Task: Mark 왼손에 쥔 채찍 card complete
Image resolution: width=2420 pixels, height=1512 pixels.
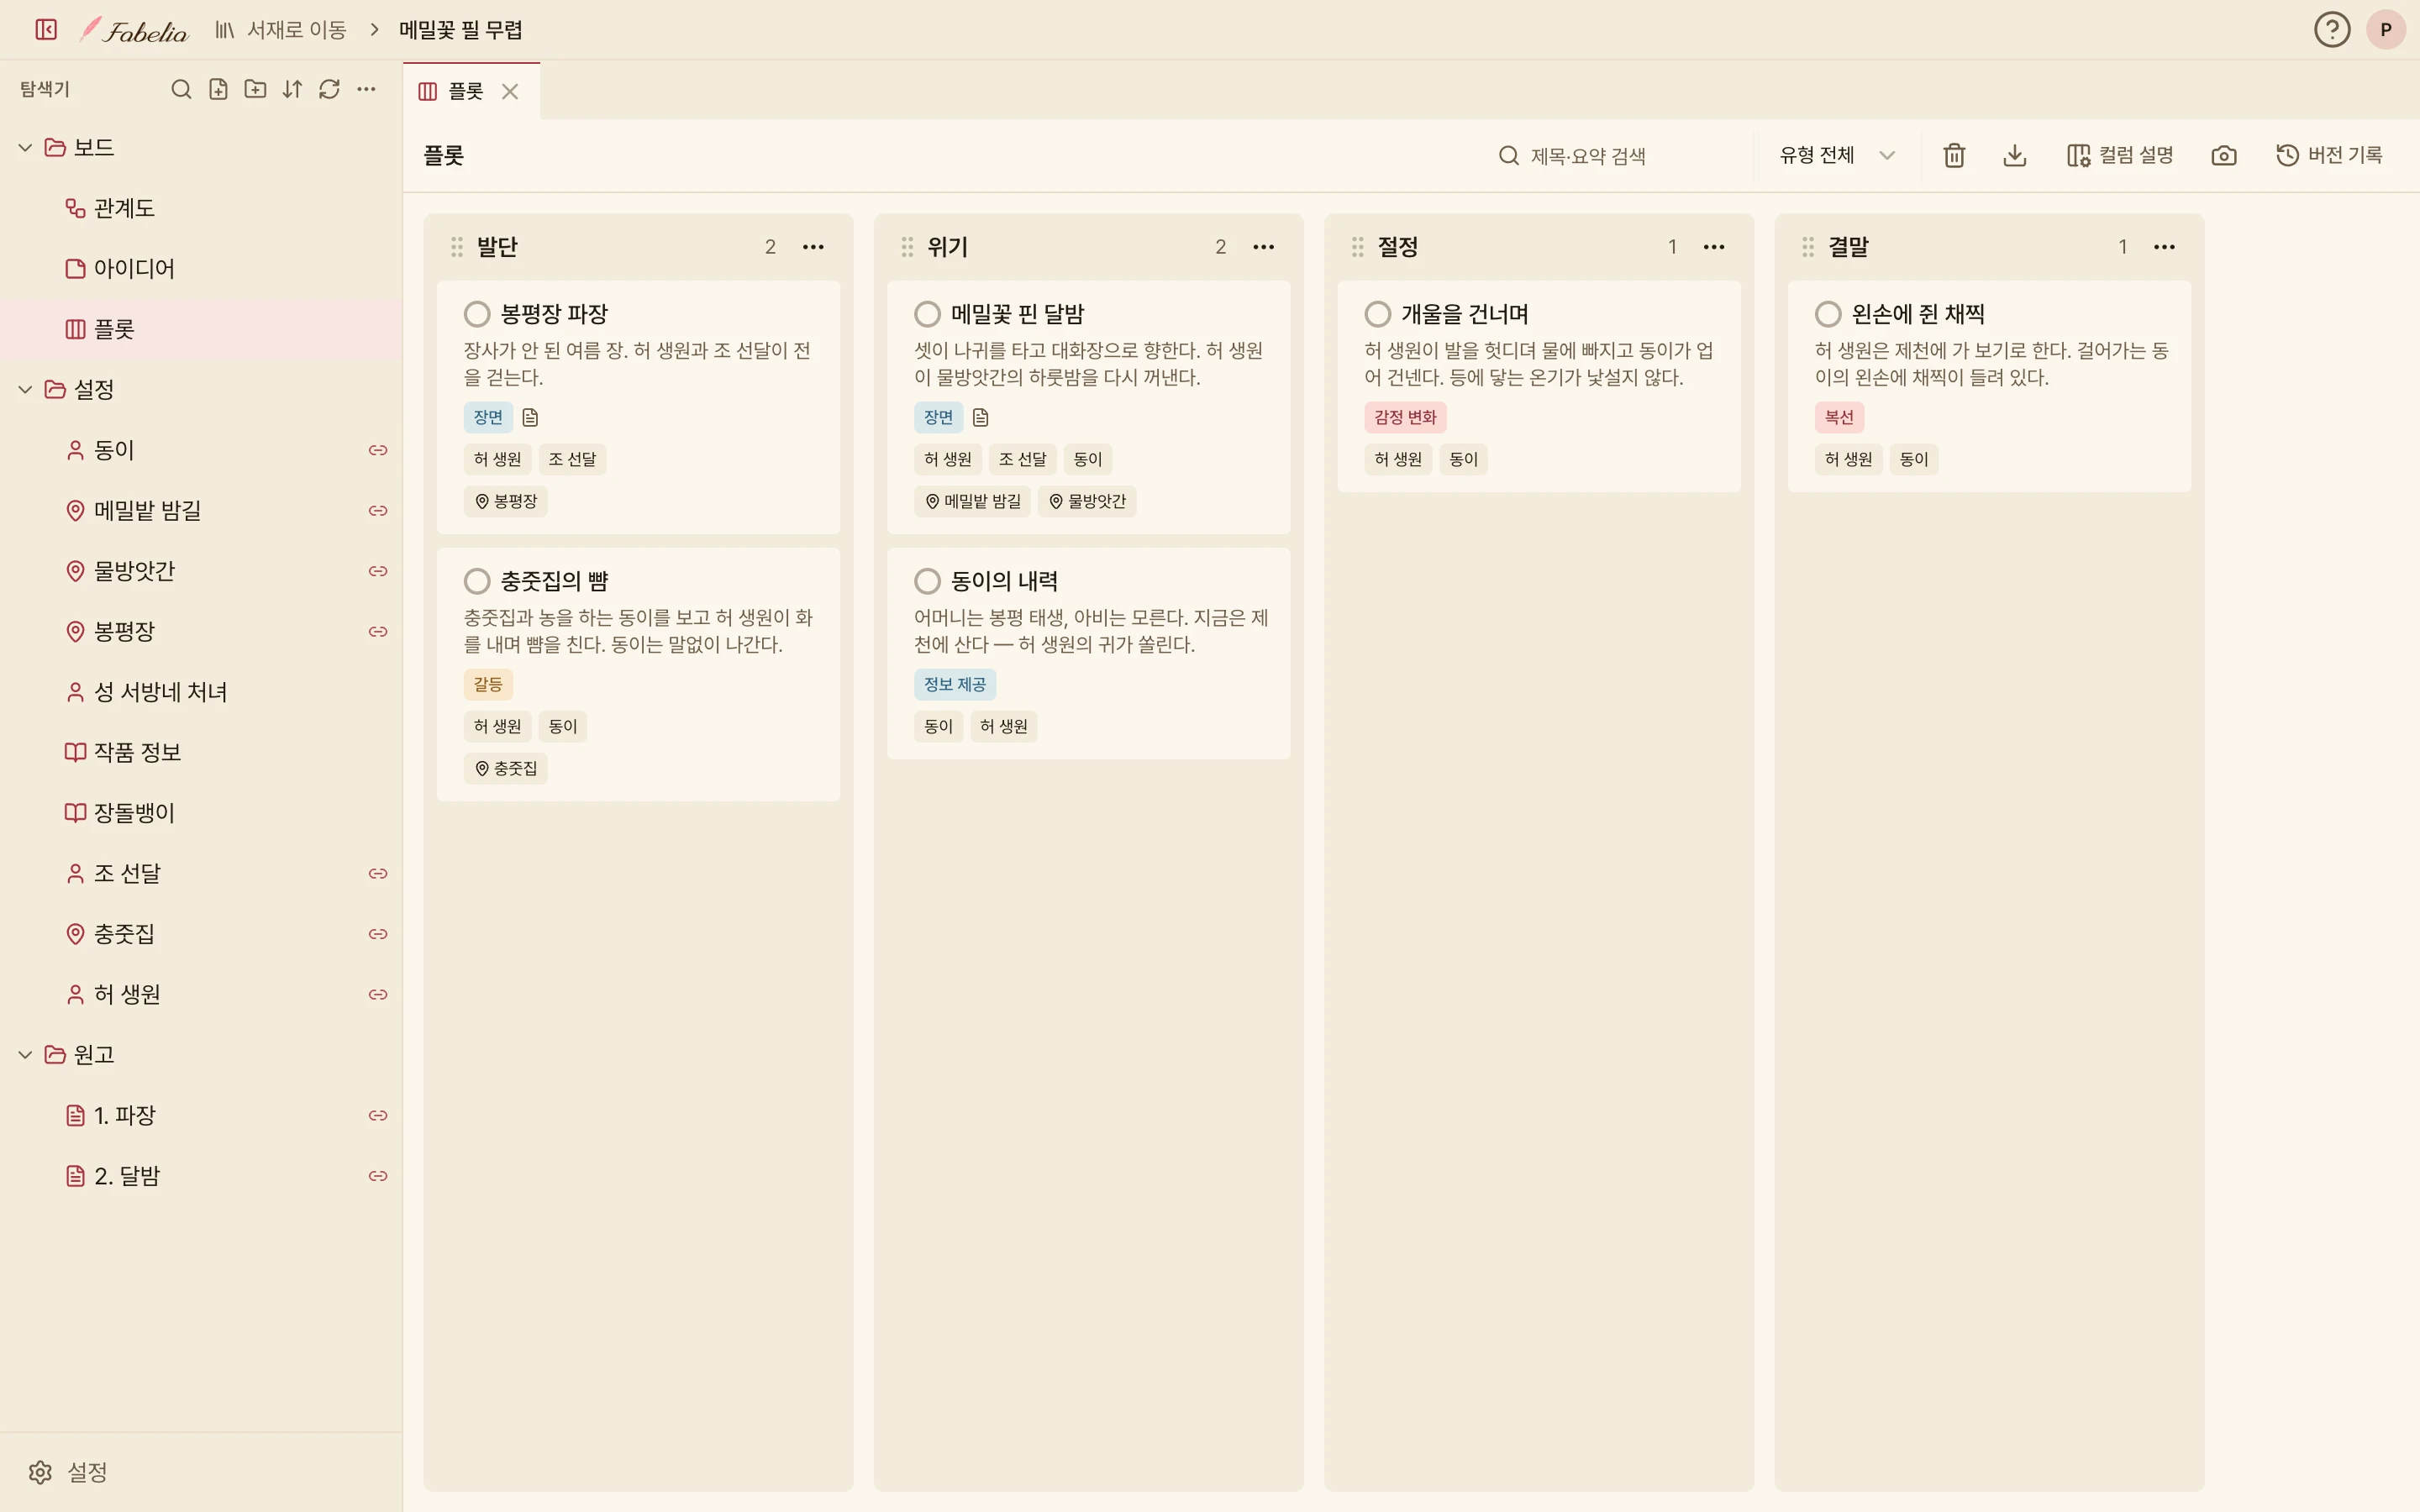Action: click(x=1828, y=314)
